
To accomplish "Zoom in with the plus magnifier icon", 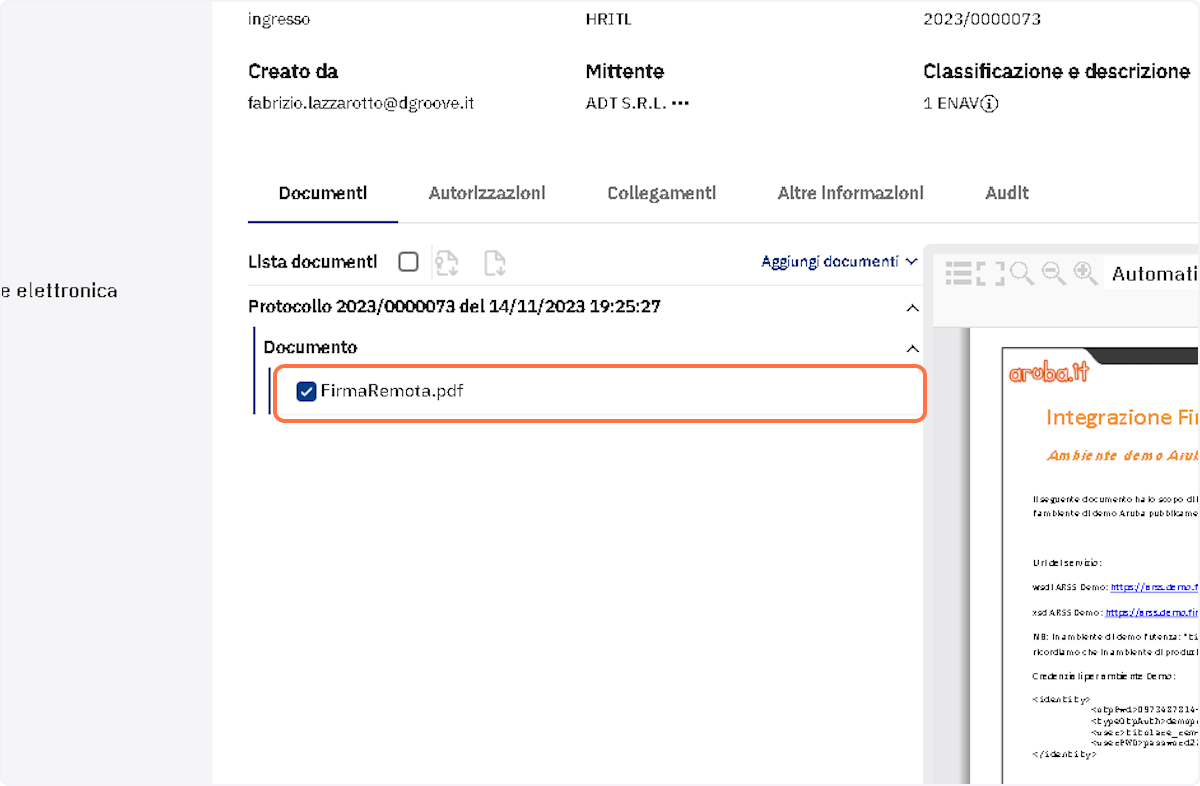I will [x=1086, y=273].
